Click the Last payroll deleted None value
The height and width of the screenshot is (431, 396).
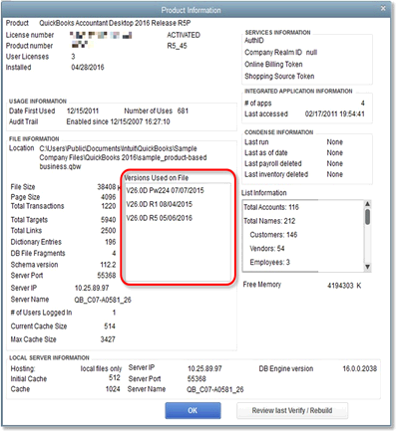pyautogui.click(x=335, y=163)
